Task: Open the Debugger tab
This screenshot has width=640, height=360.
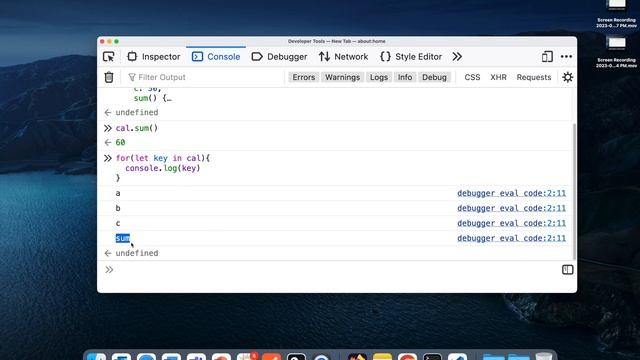Action: 279,57
